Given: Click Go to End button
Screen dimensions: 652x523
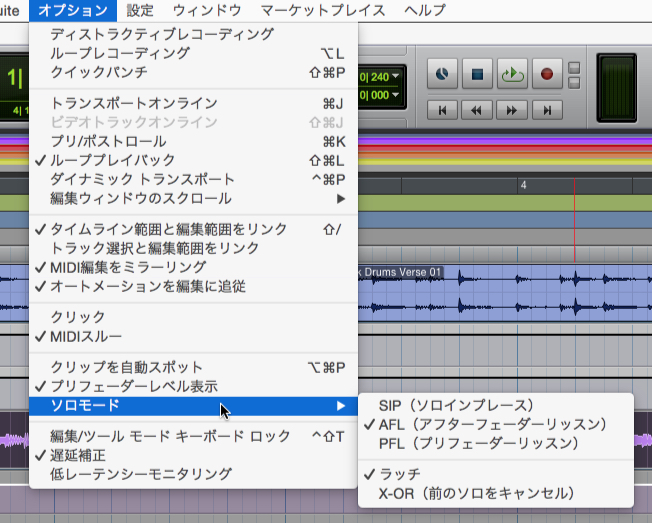Looking at the screenshot, I should point(547,110).
